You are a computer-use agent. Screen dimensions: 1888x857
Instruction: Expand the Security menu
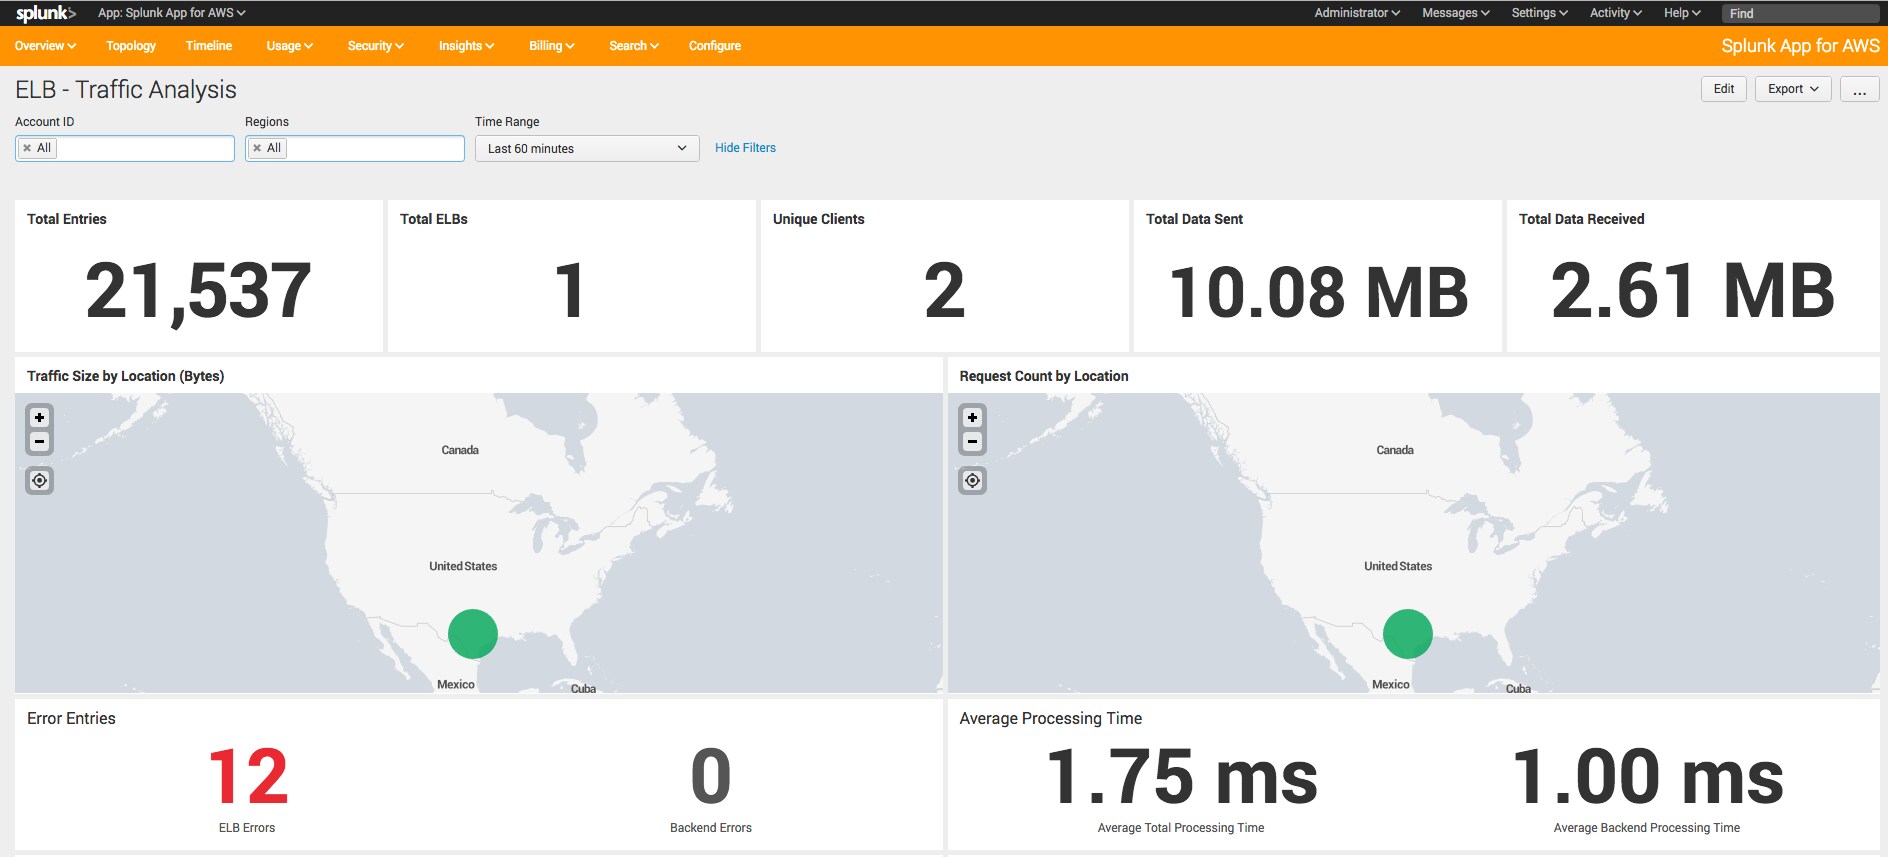tap(376, 46)
